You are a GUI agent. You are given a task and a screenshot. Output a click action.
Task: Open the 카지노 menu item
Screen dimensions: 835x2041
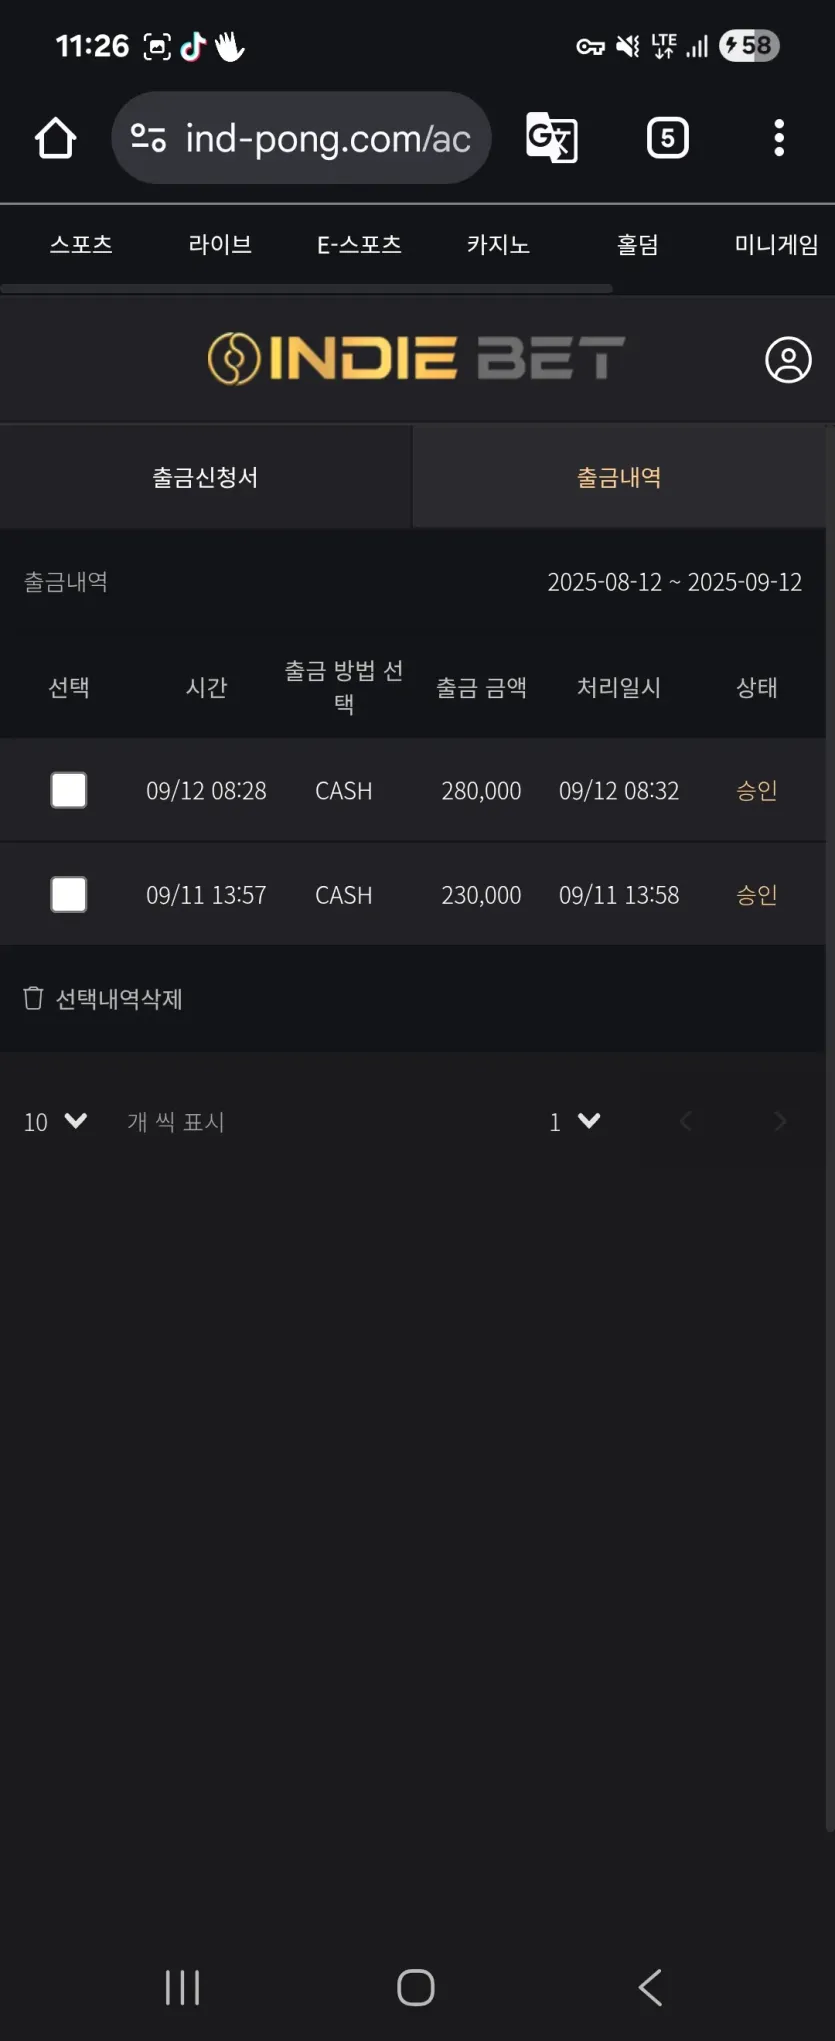pyautogui.click(x=498, y=244)
